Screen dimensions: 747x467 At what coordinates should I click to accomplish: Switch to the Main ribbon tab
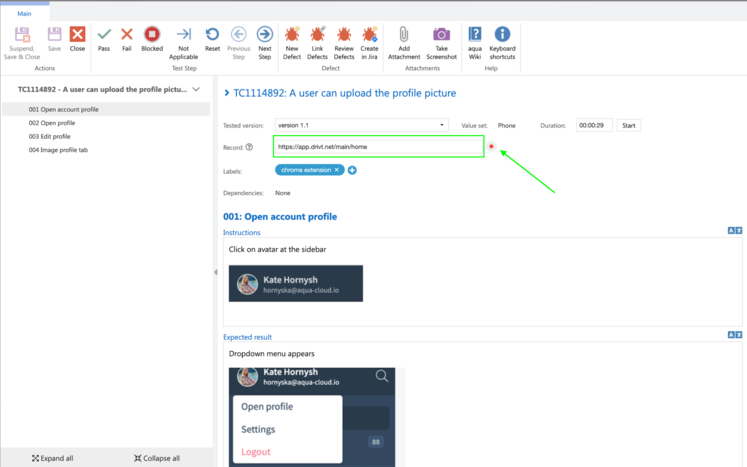[24, 14]
